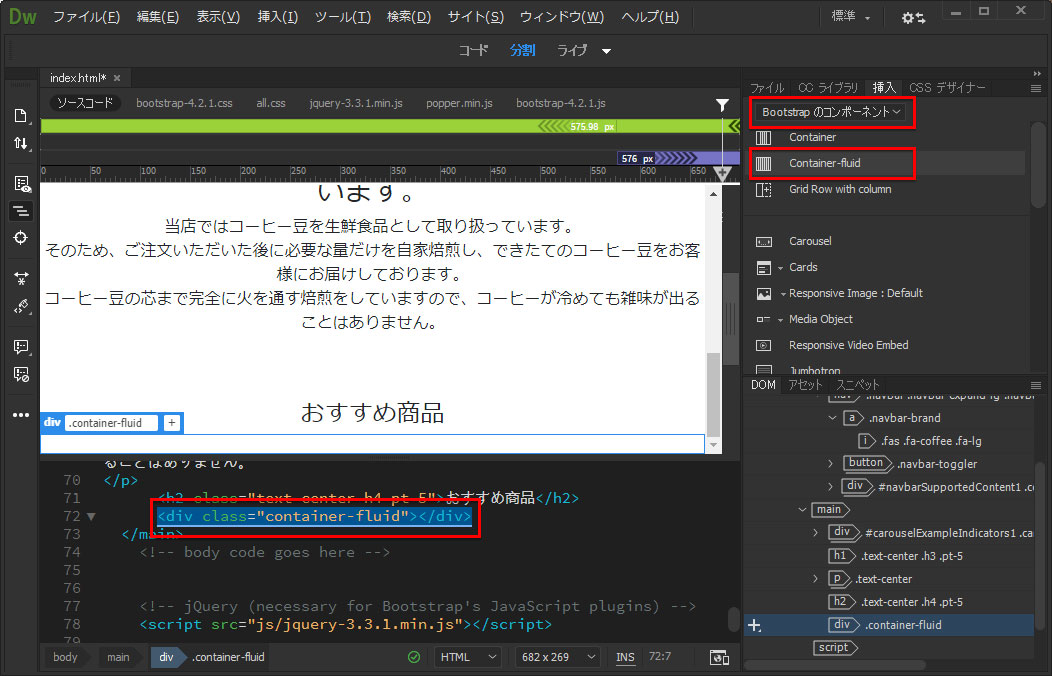This screenshot has width=1052, height=676.
Task: Open the Bootstrap のコンポーネント dropdown
Action: tap(831, 112)
